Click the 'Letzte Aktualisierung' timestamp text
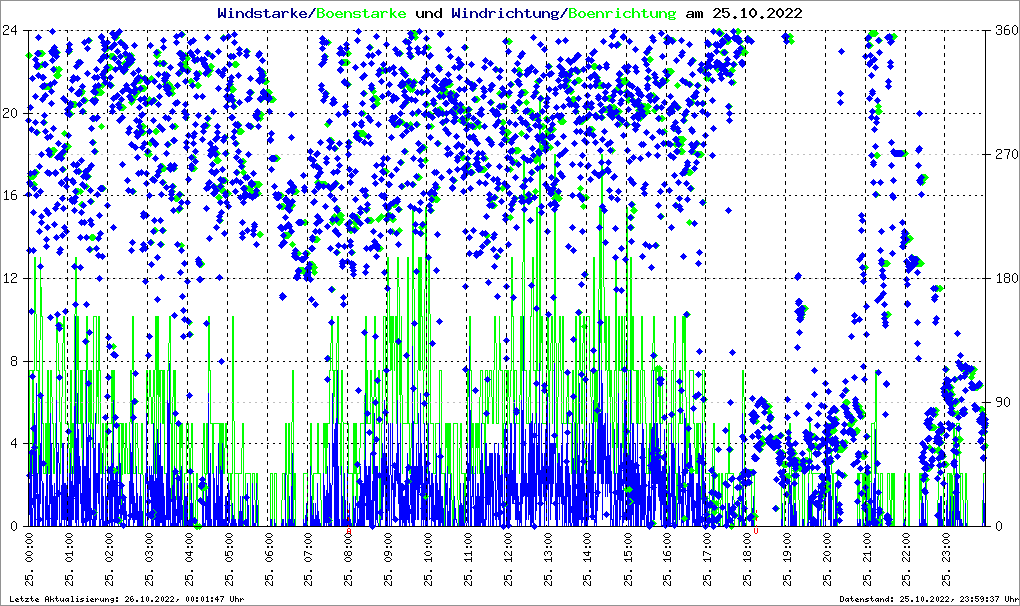The height and width of the screenshot is (606, 1020). (x=127, y=599)
